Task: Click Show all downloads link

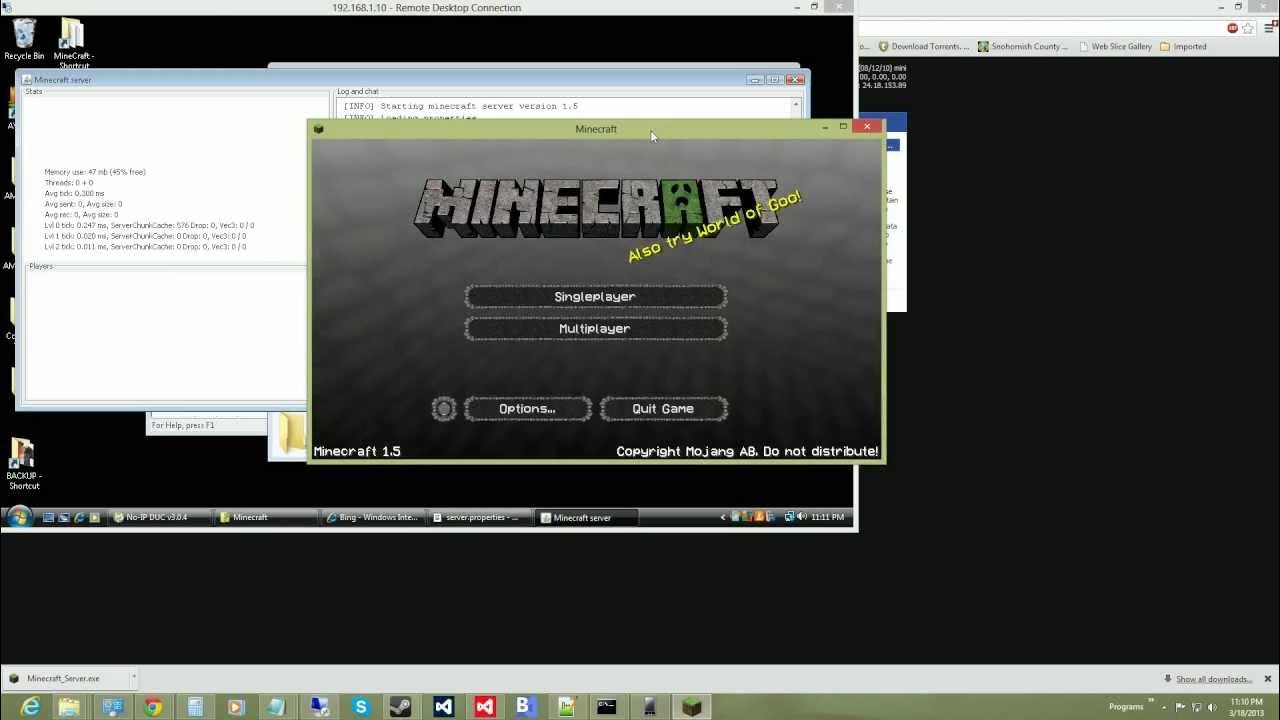Action: point(1214,679)
